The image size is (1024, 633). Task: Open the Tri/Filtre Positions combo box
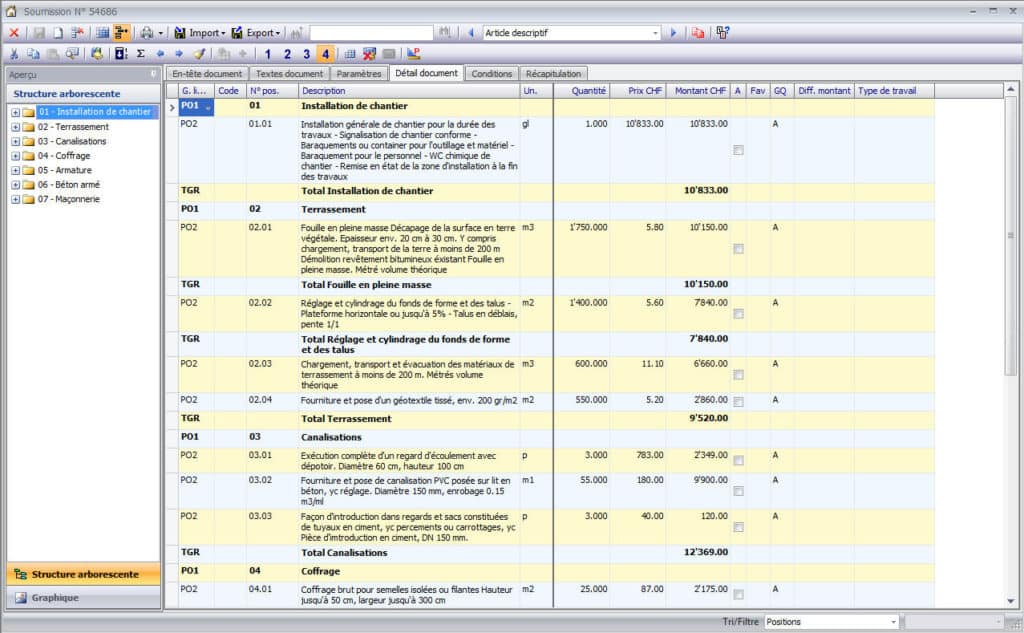pos(831,622)
